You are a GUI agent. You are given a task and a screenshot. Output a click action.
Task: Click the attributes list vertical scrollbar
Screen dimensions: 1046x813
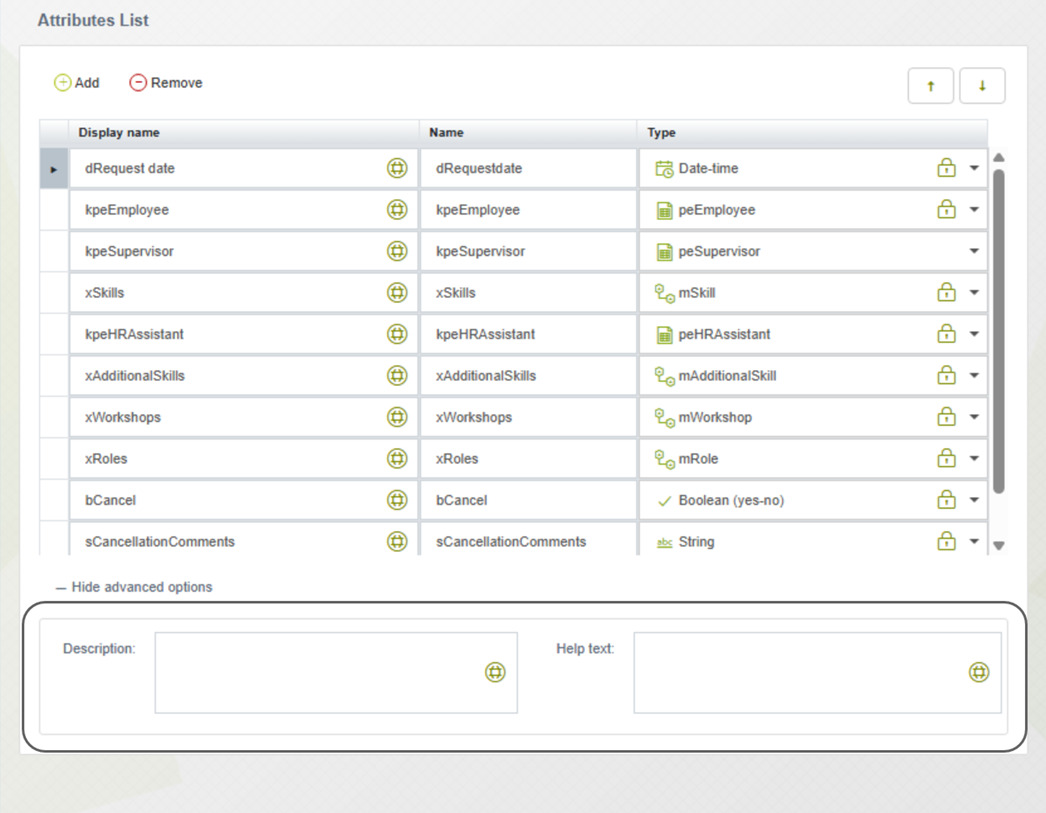[x=998, y=330]
